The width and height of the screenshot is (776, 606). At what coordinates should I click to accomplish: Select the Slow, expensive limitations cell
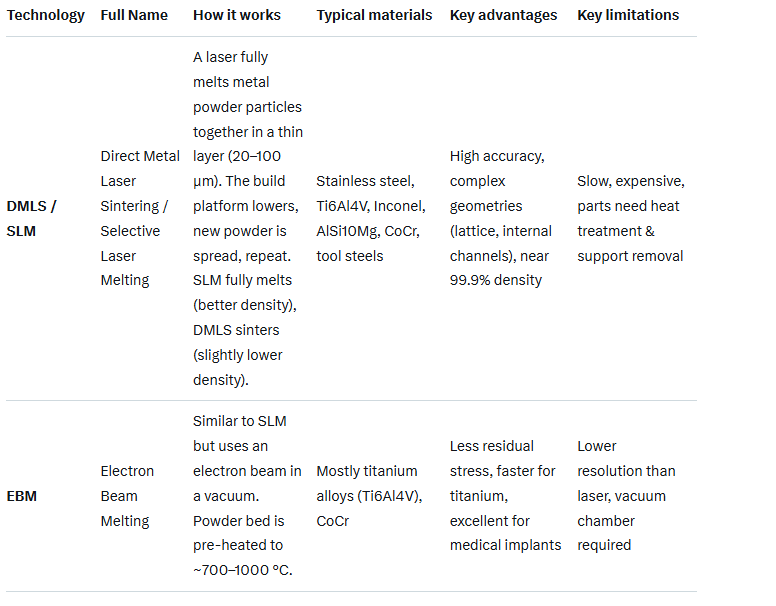pyautogui.click(x=630, y=218)
